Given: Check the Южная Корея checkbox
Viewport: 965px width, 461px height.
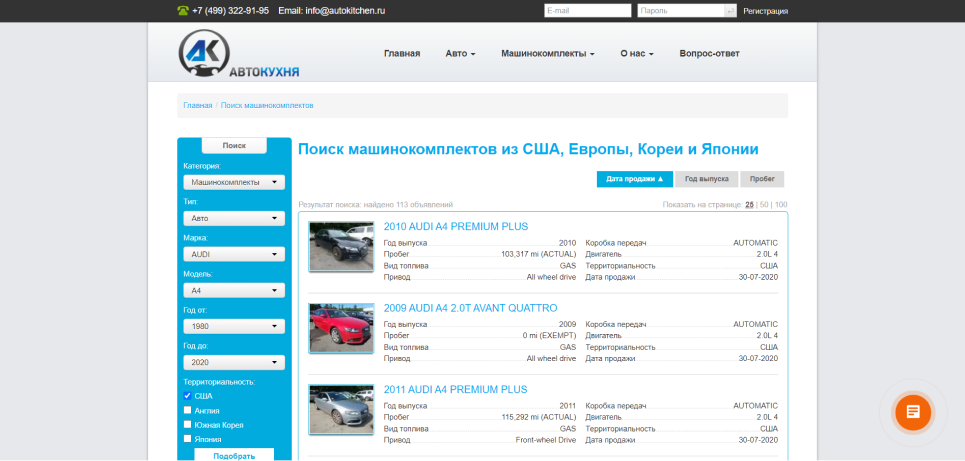Looking at the screenshot, I should coord(188,425).
